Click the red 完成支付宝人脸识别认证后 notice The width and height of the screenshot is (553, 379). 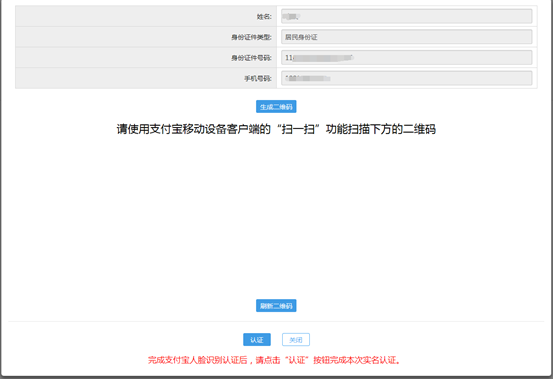click(274, 360)
